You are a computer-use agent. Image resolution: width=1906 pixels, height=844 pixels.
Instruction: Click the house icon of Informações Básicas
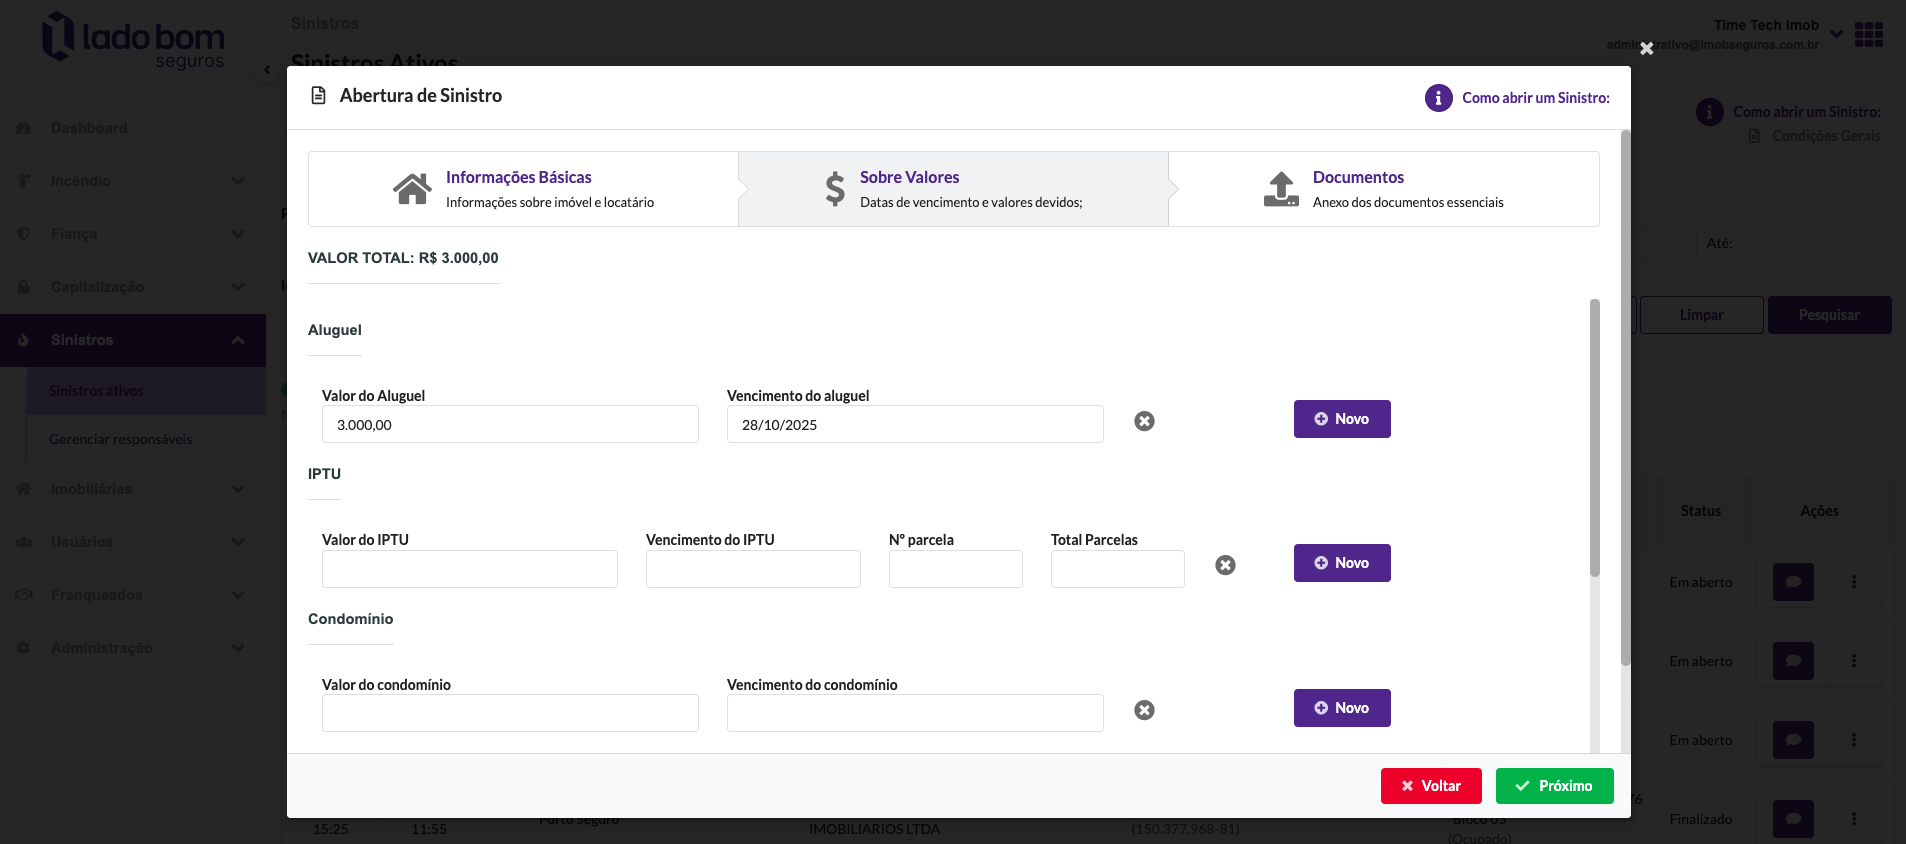tap(412, 188)
